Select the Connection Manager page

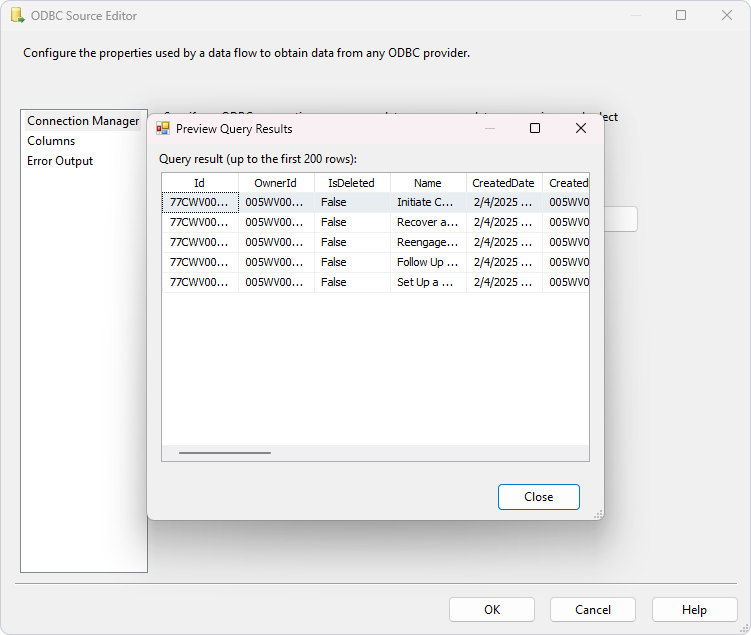(x=83, y=121)
